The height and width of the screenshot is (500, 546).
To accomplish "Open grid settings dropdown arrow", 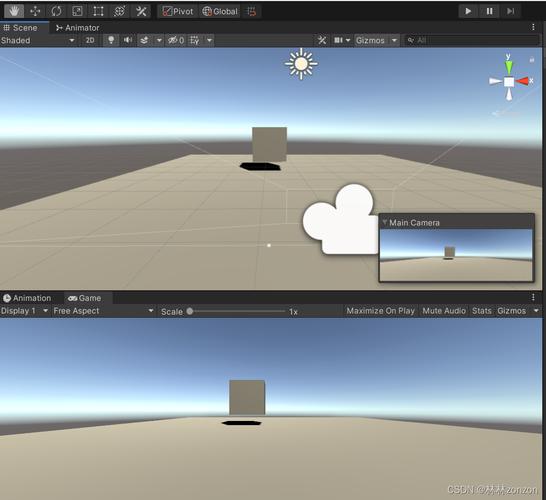I will 209,40.
